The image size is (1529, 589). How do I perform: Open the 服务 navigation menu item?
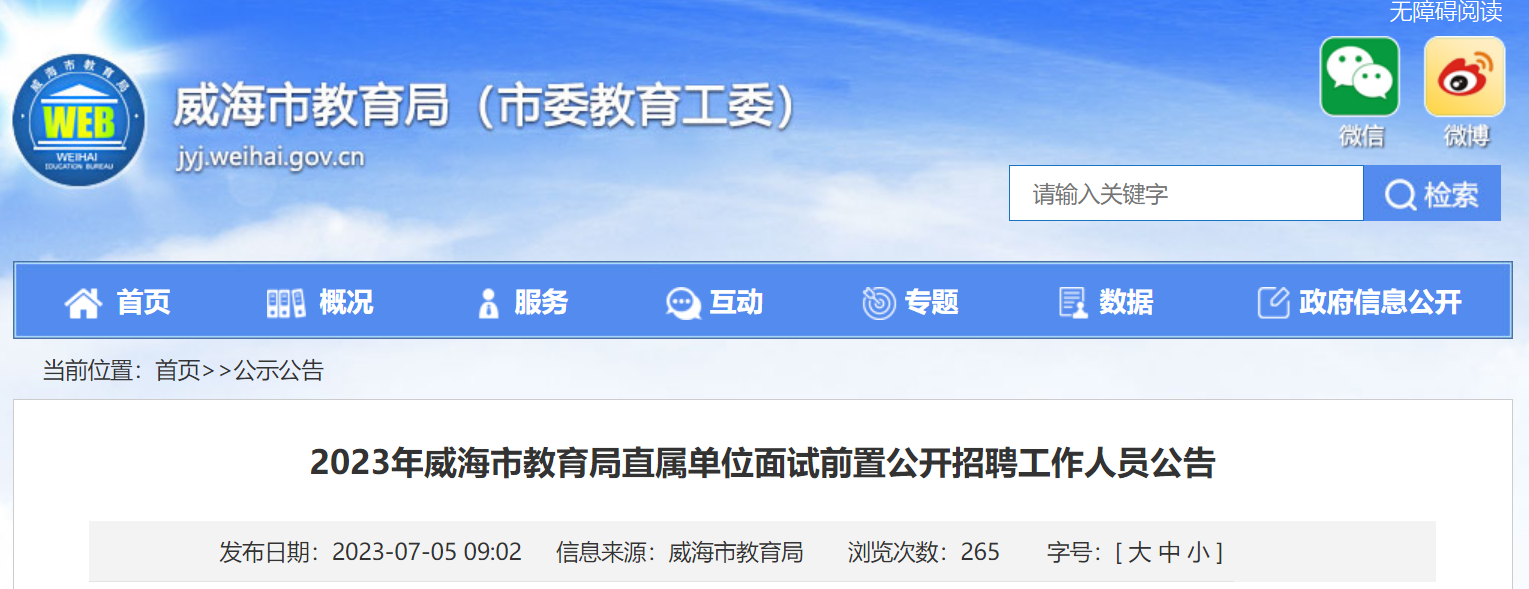[541, 302]
